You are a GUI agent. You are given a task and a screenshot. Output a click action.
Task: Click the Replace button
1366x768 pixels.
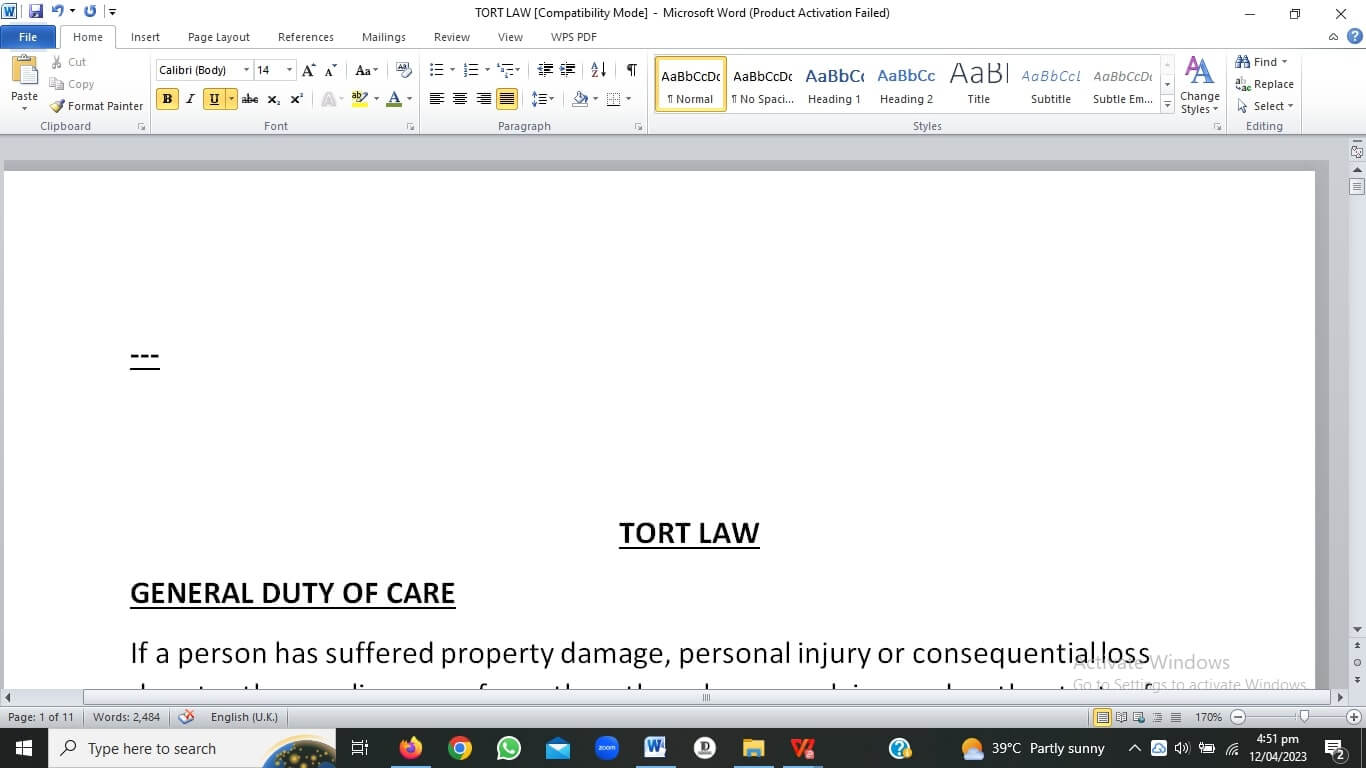pyautogui.click(x=1265, y=84)
